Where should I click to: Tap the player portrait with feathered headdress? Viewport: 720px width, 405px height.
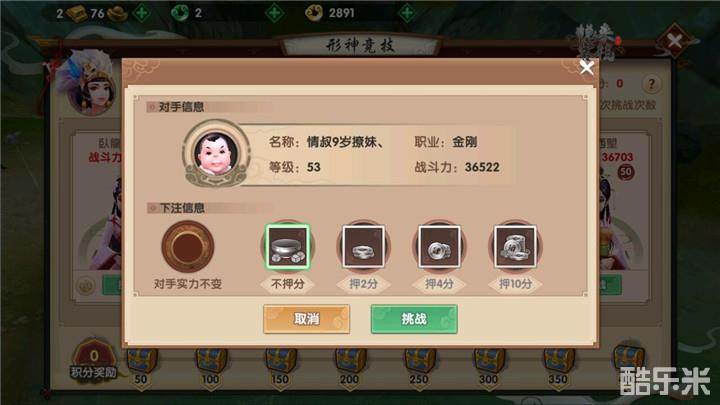pyautogui.click(x=91, y=84)
